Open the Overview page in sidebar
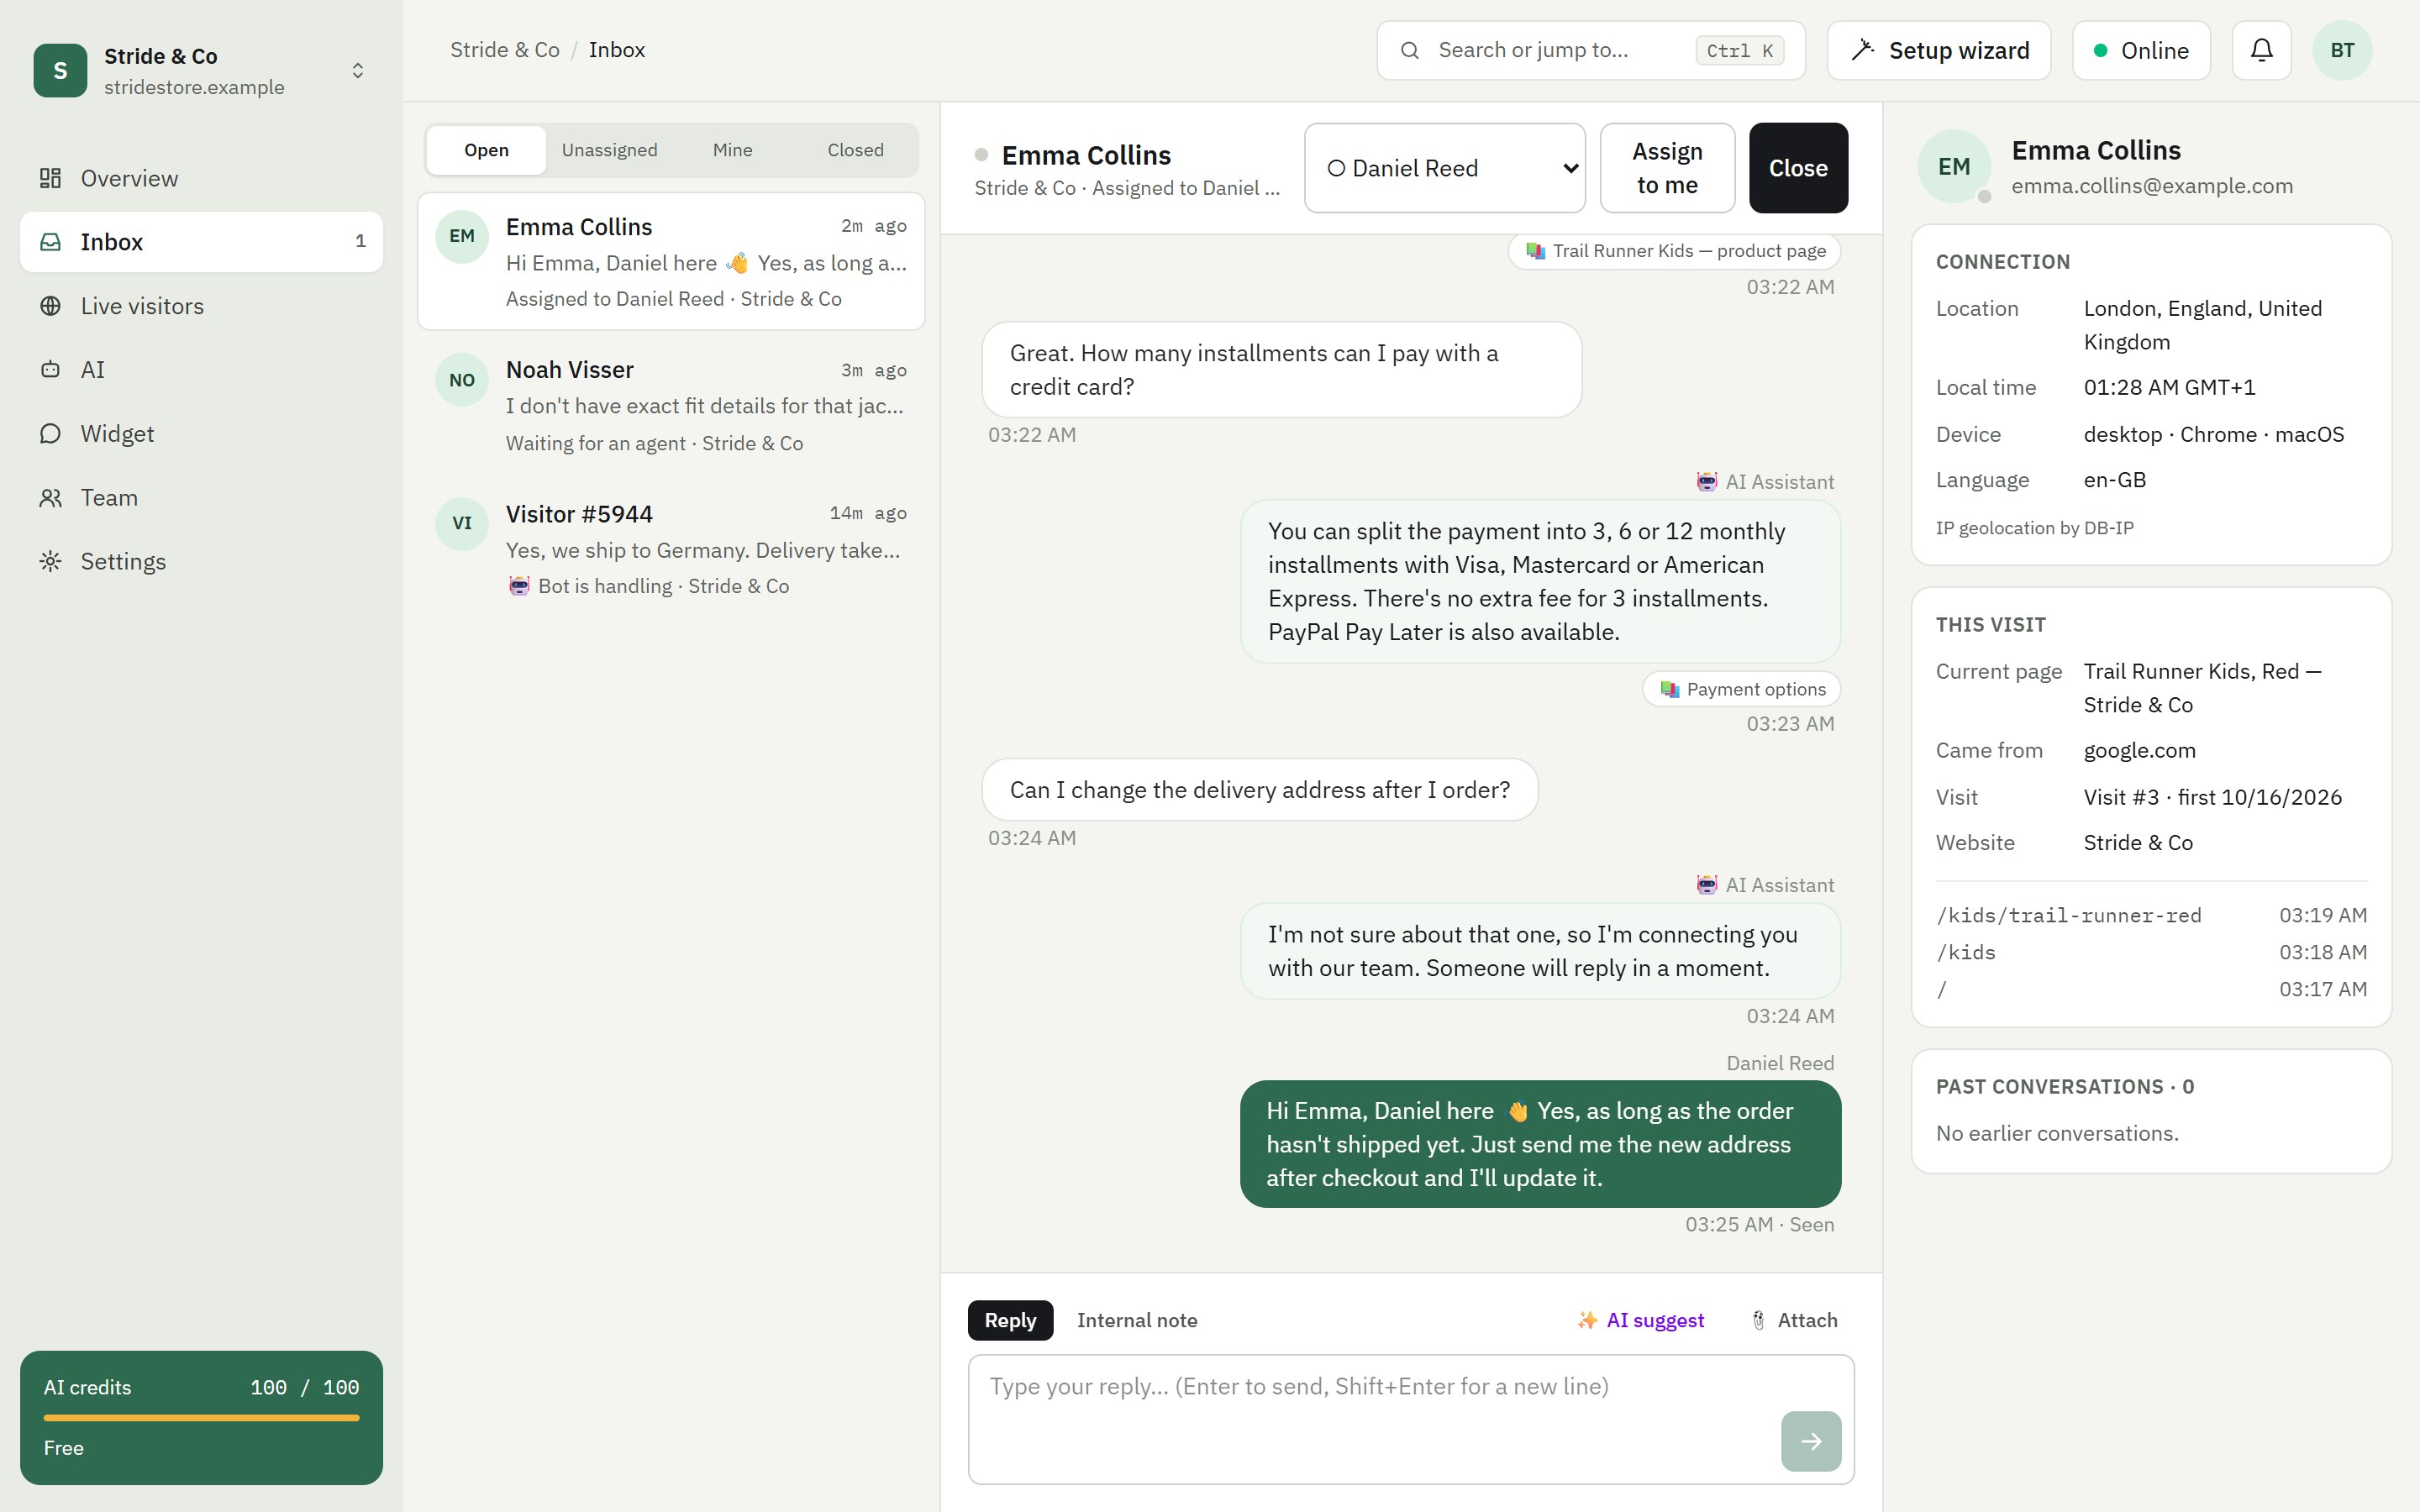This screenshot has width=2420, height=1512. tap(201, 178)
